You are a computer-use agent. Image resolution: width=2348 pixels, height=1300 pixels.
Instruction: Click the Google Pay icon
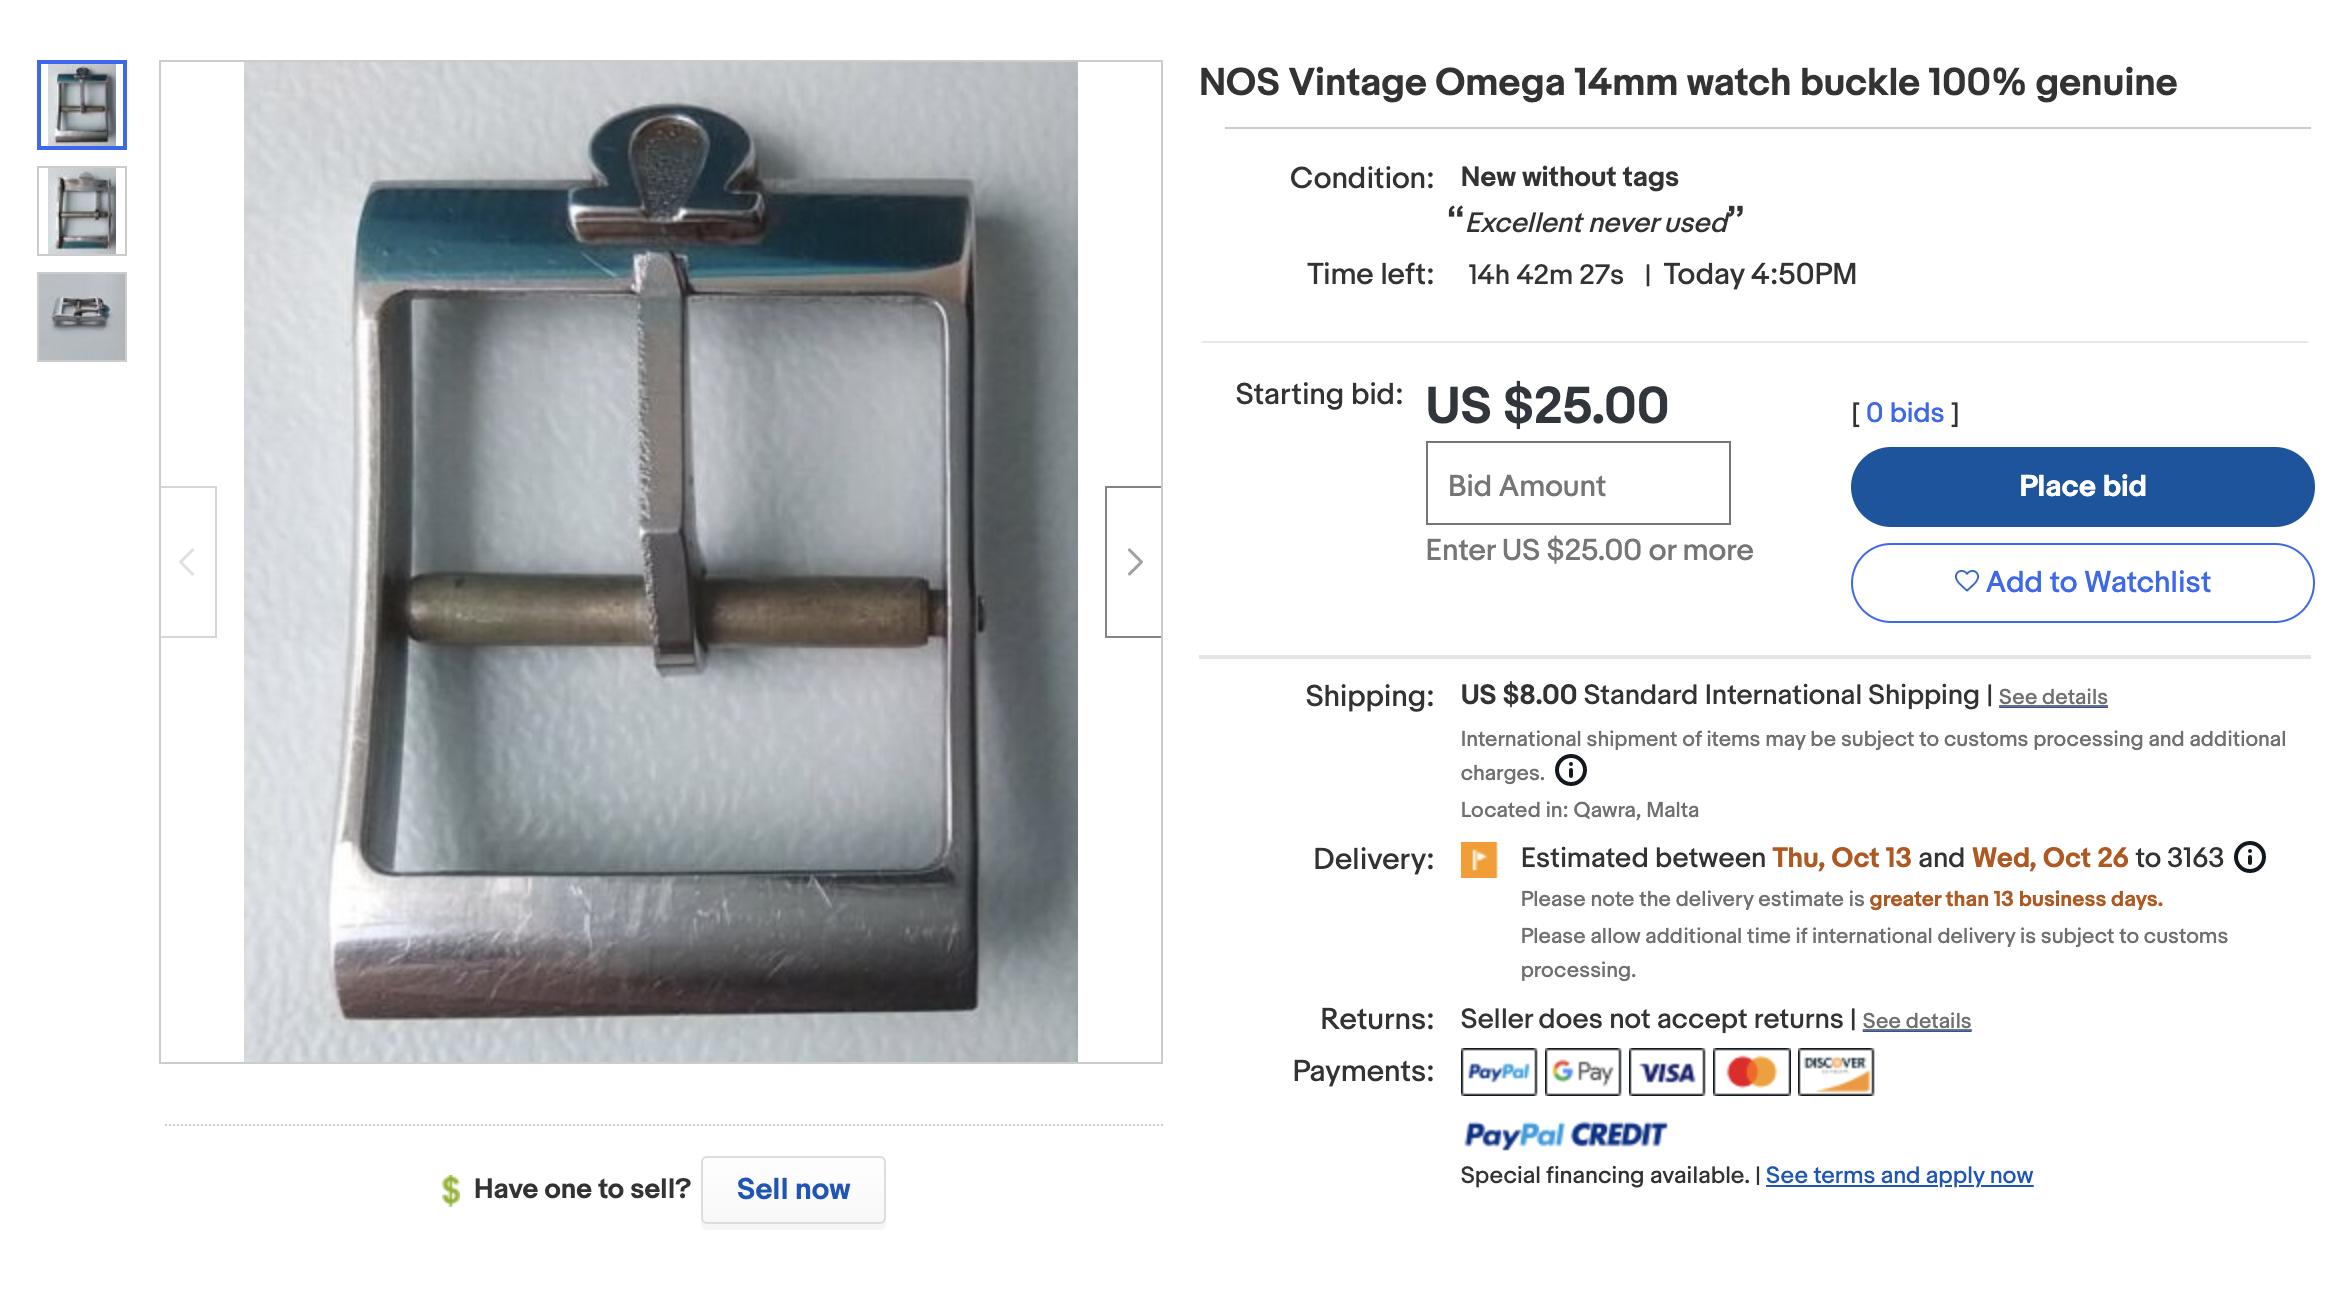[x=1582, y=1072]
